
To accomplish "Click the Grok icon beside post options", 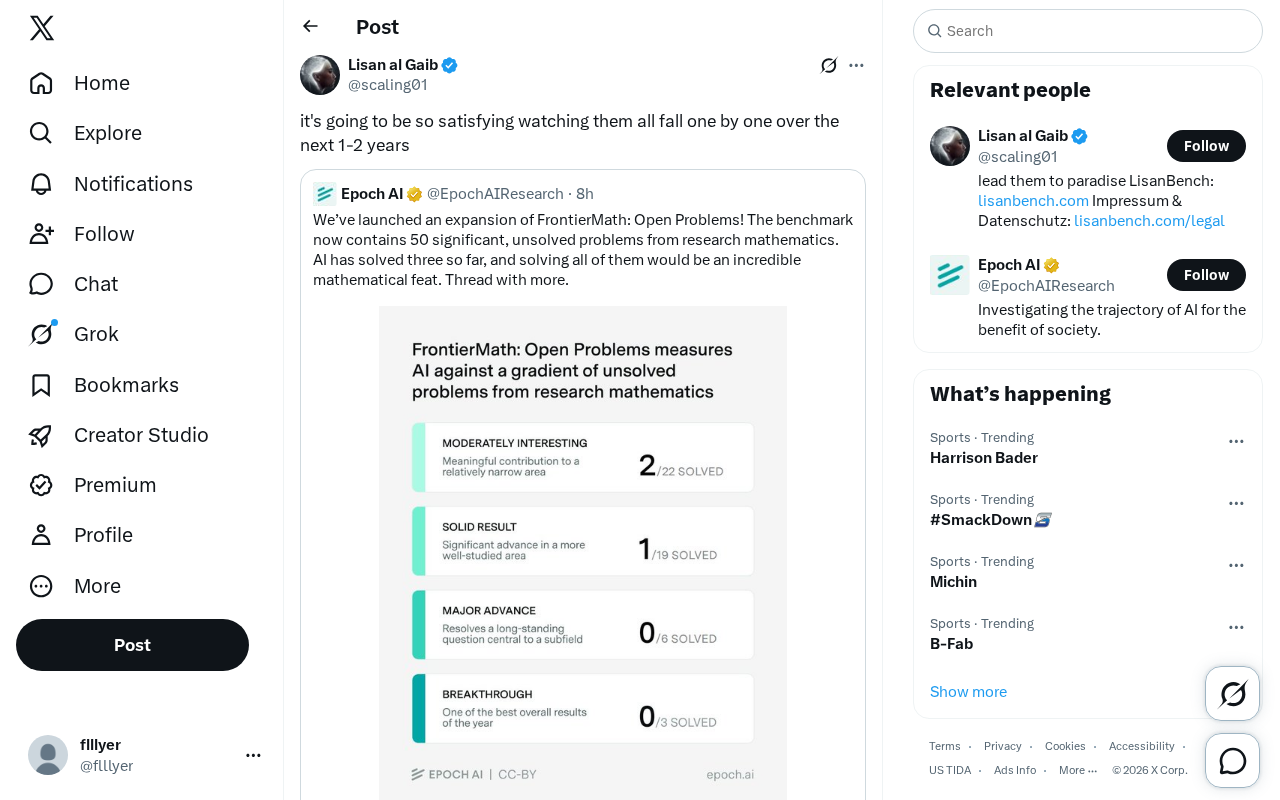I will pos(829,65).
